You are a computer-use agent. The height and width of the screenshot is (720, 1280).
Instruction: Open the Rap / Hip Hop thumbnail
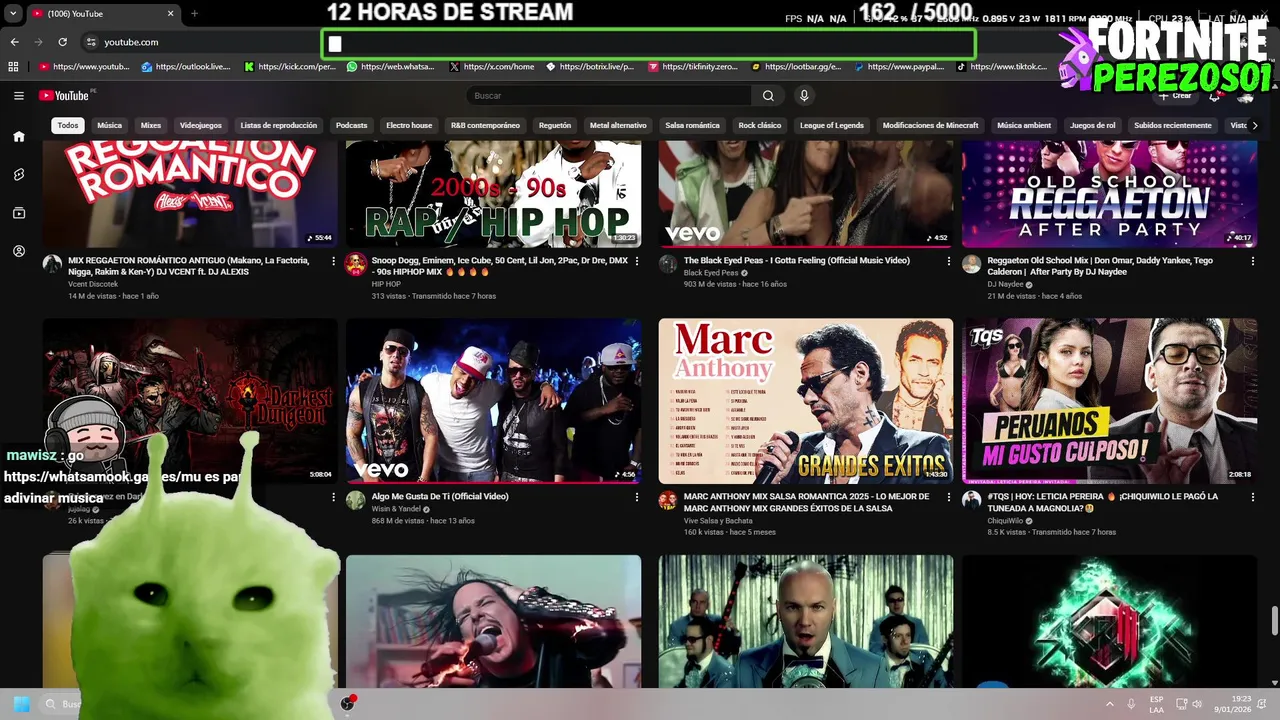[x=494, y=195]
